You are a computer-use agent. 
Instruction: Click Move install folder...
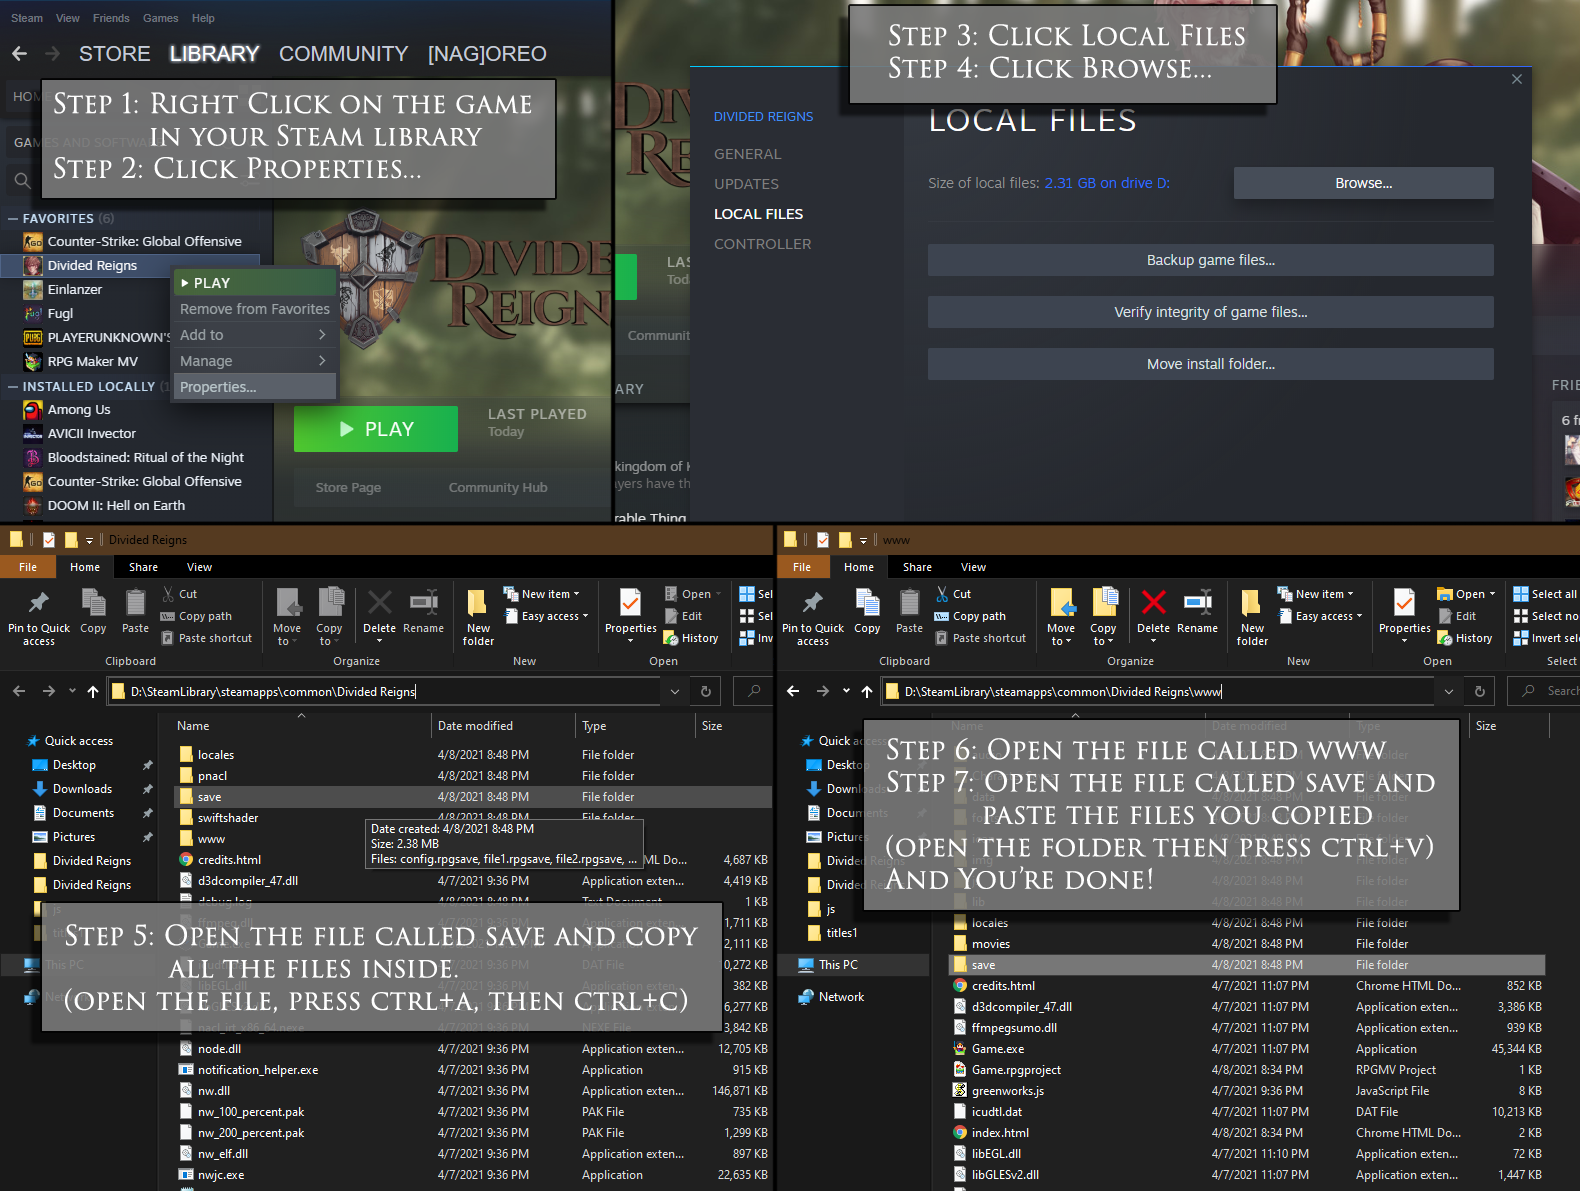(x=1210, y=364)
